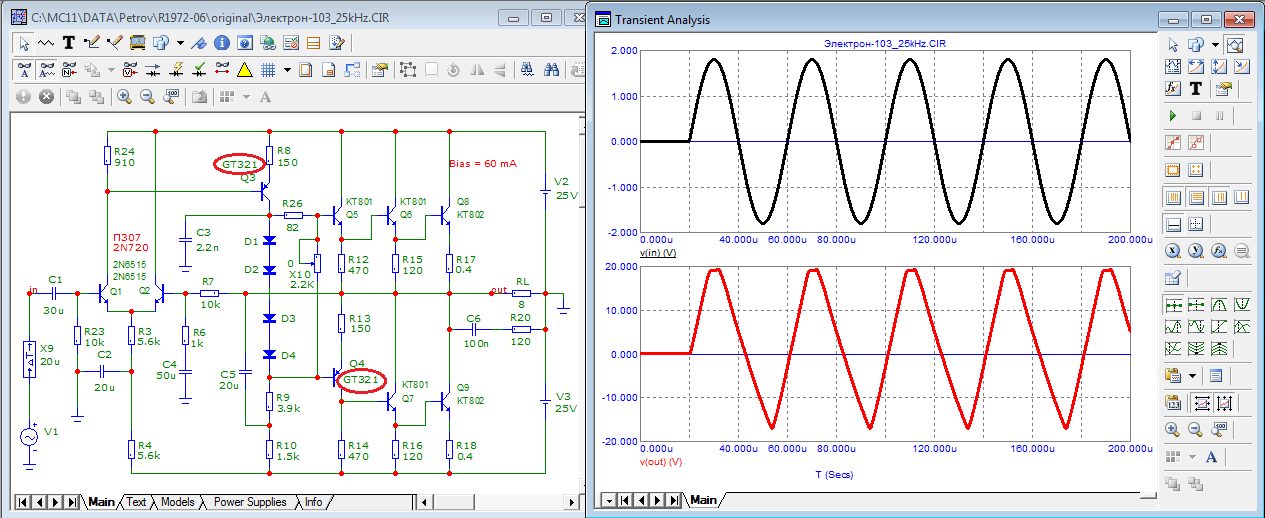Select the wire mode zigzag tool
1265x518 pixels.
46,43
